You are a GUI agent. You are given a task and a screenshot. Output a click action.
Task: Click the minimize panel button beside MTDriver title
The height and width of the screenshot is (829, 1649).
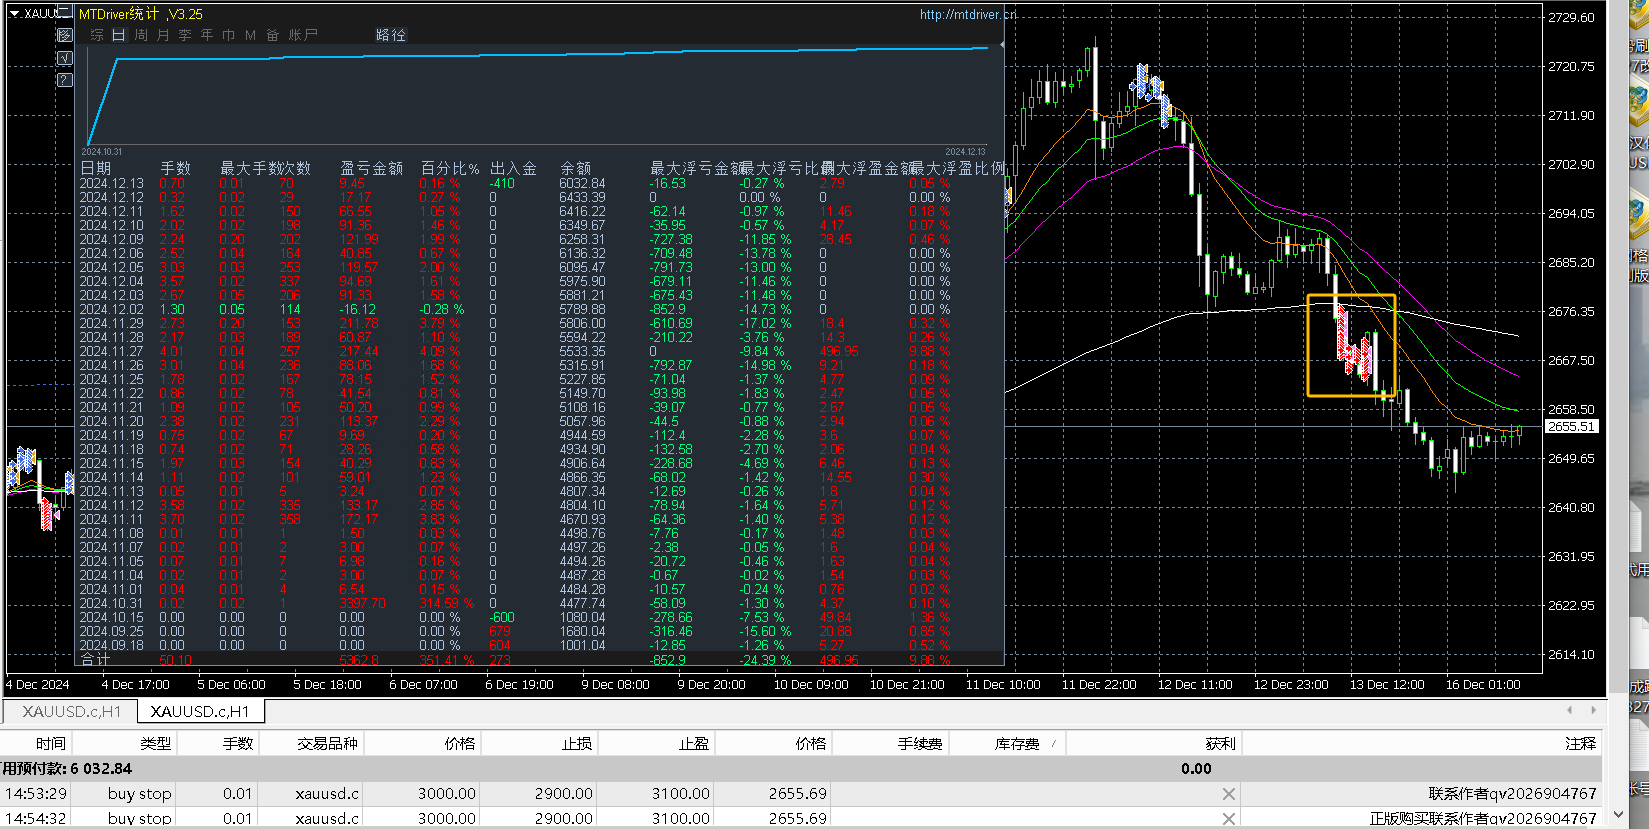[65, 13]
